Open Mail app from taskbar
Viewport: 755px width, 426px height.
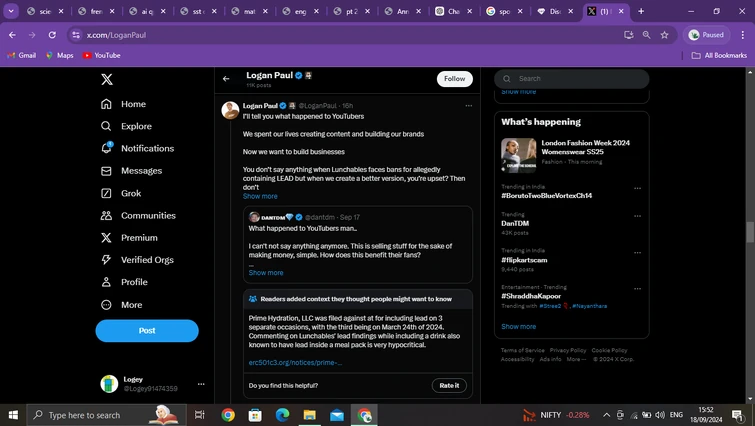pyautogui.click(x=337, y=415)
